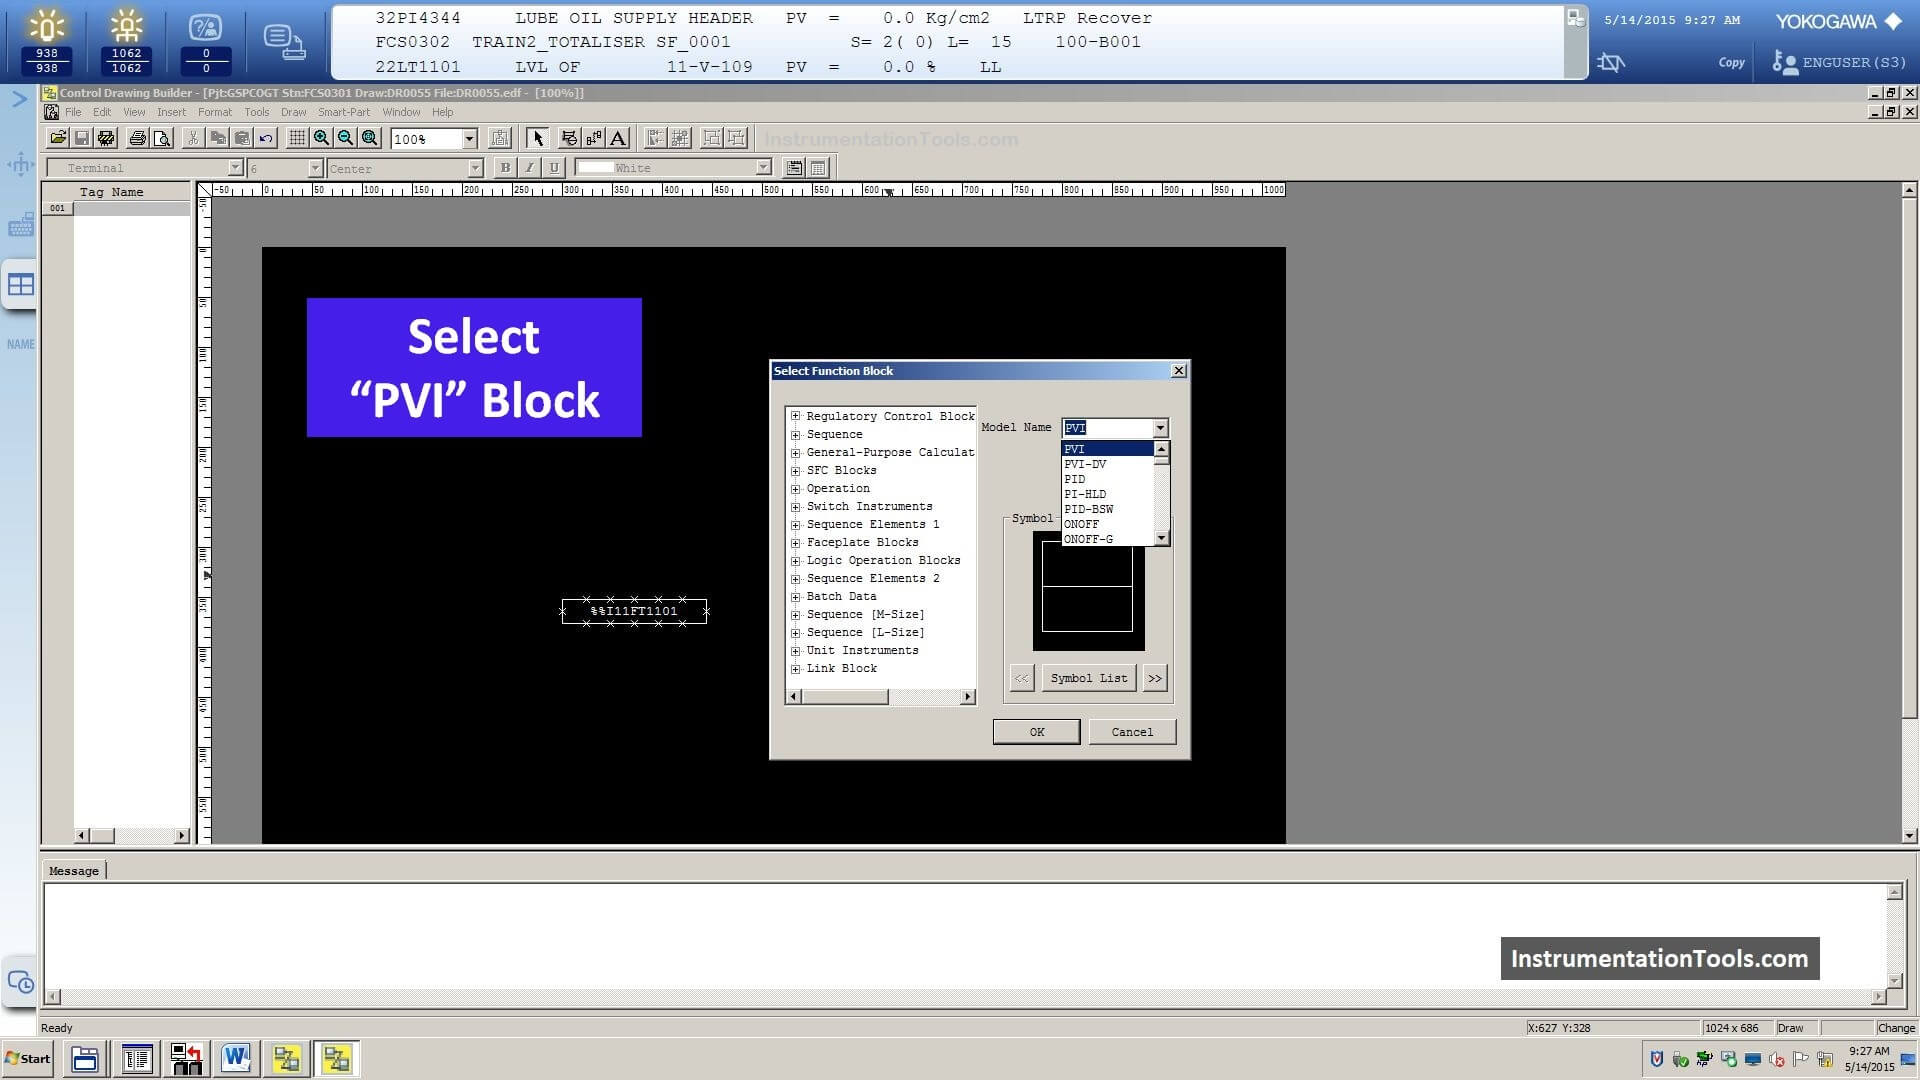
Task: Select Faceplate Blocks in the tree
Action: point(862,542)
